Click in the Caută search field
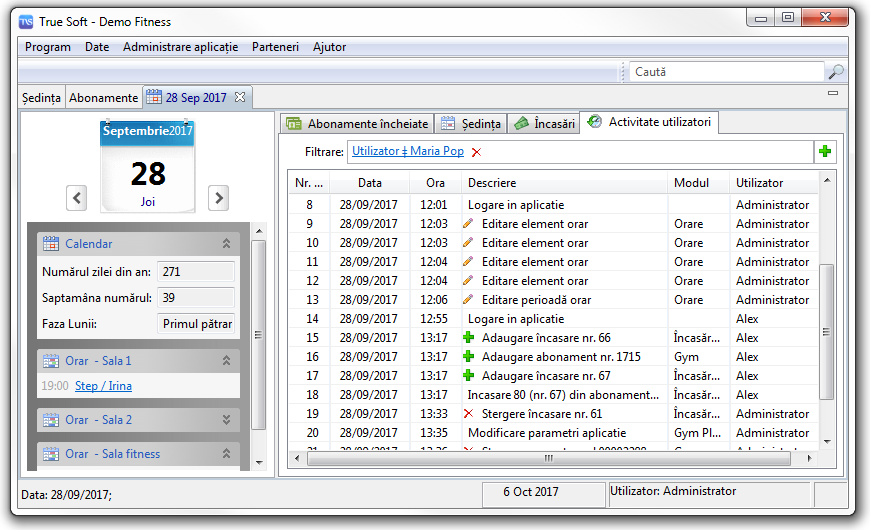 [725, 72]
